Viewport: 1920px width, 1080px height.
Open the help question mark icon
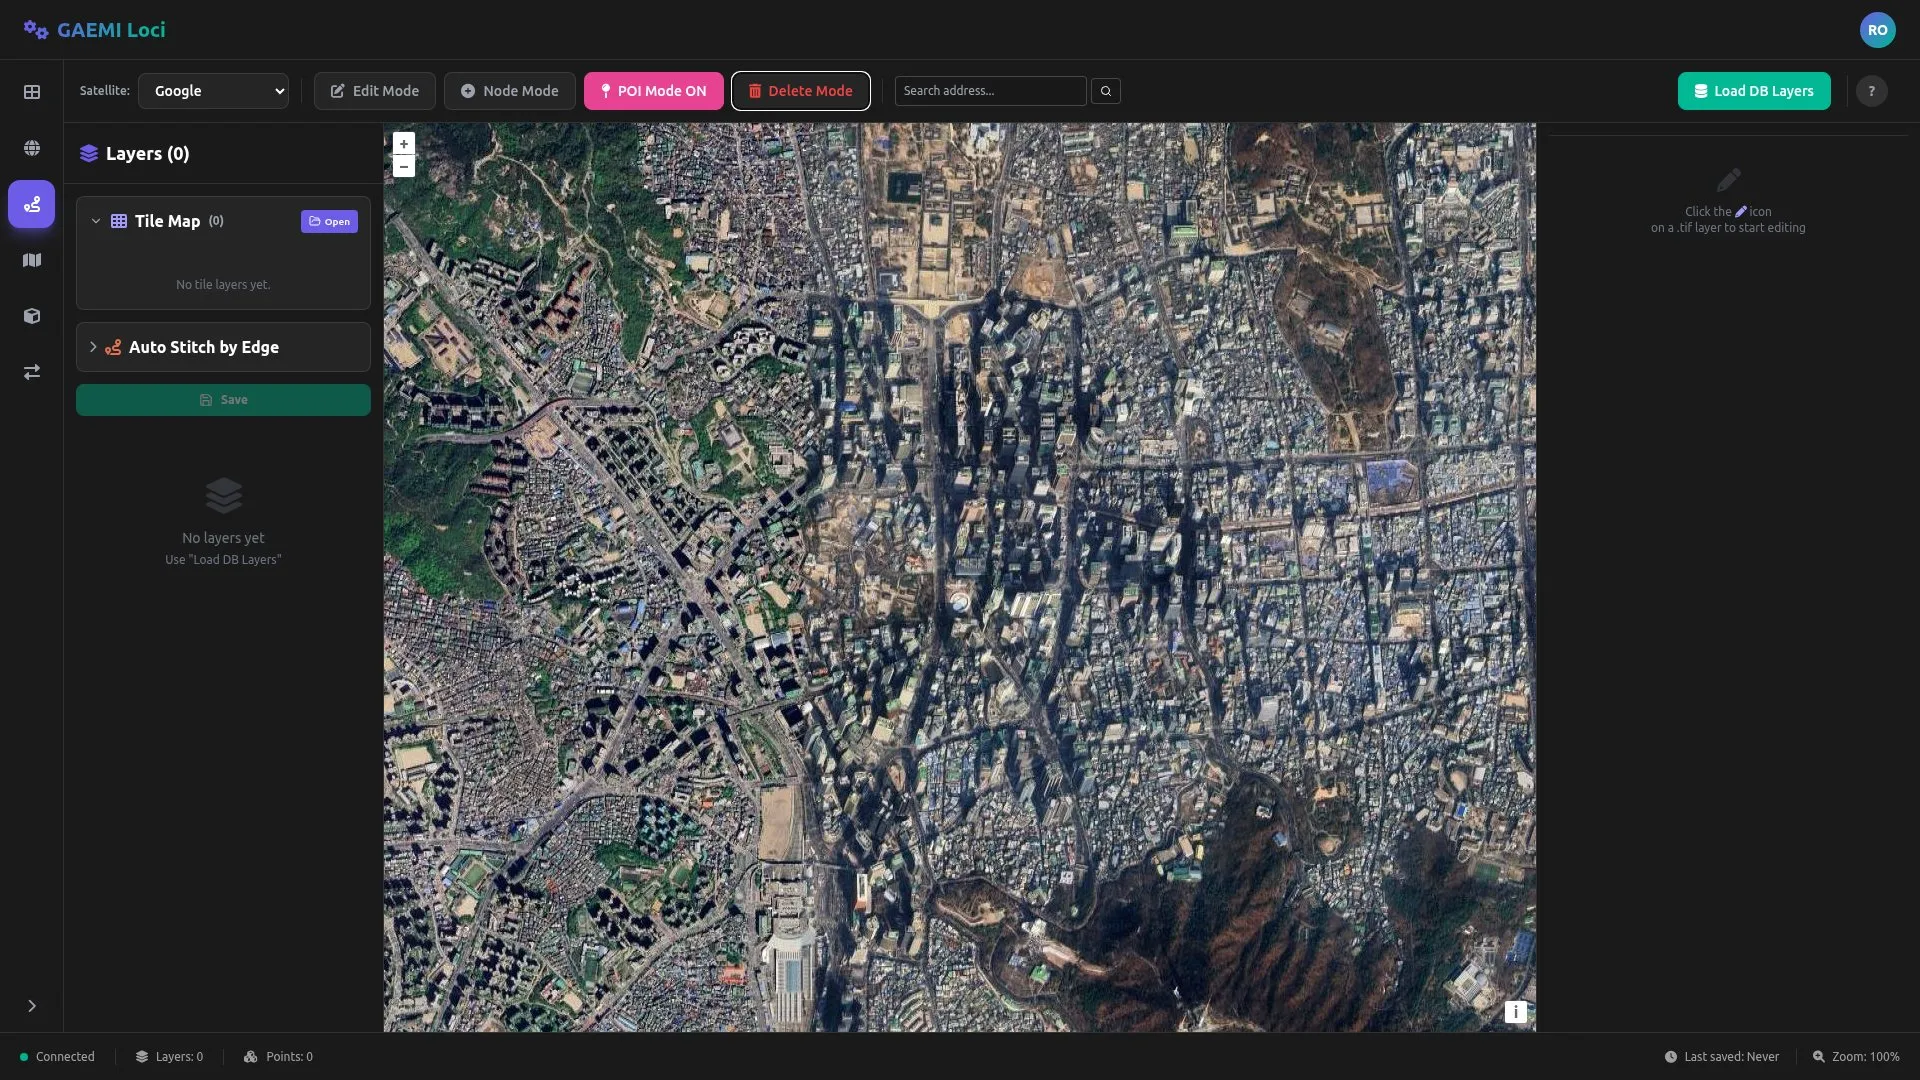click(x=1871, y=91)
